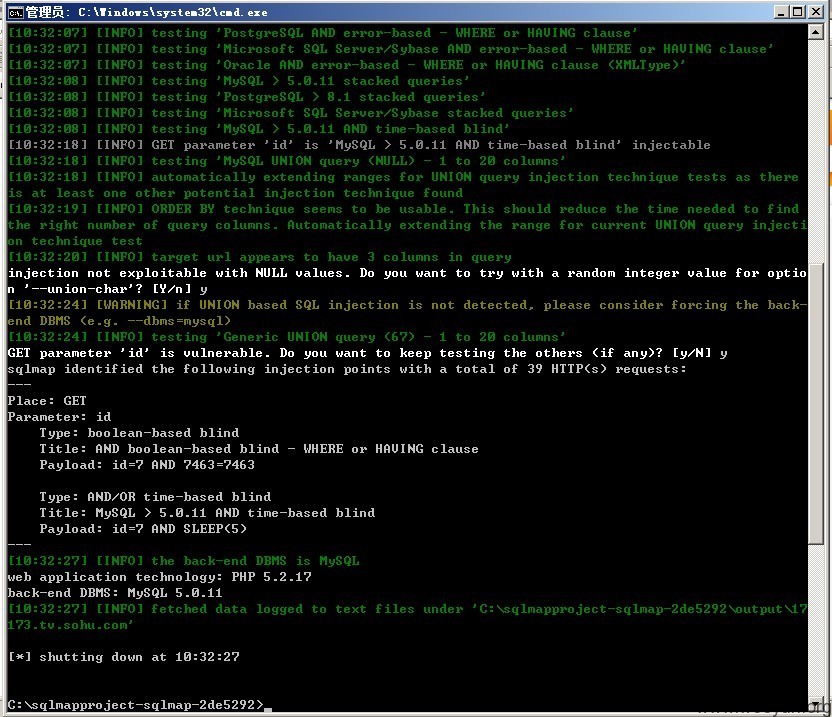The width and height of the screenshot is (832, 717).
Task: Click 'GET parameter 'id' is vulnerable' prompt line
Action: tap(367, 353)
